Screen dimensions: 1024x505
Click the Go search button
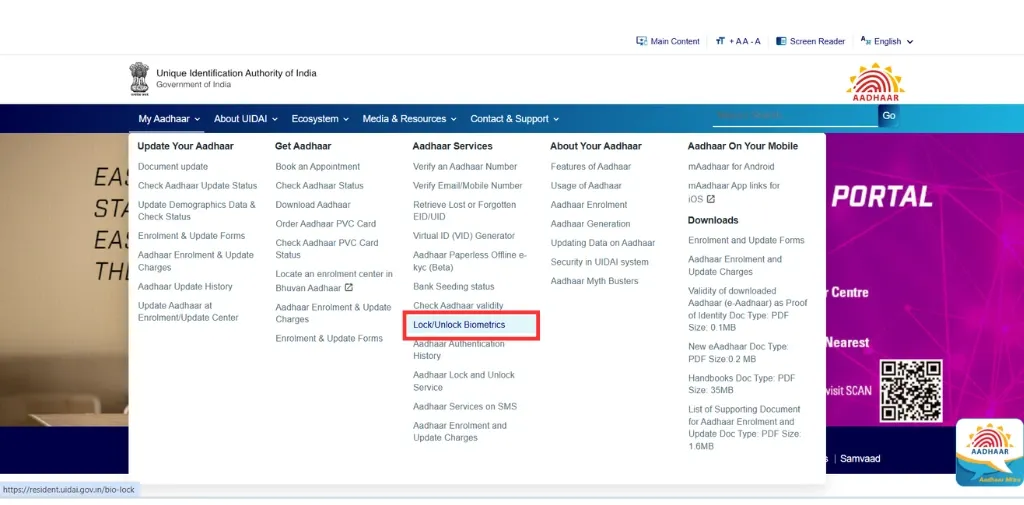888,116
